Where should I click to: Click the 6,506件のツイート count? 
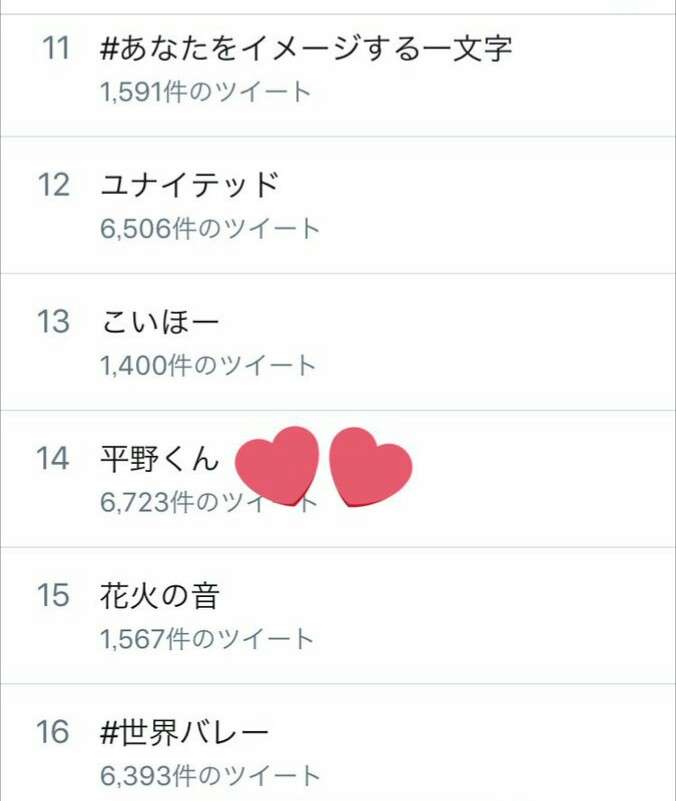[210, 228]
